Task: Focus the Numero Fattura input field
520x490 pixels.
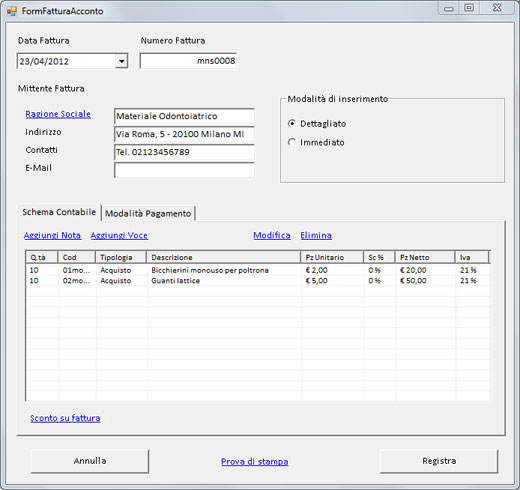Action: tap(188, 61)
